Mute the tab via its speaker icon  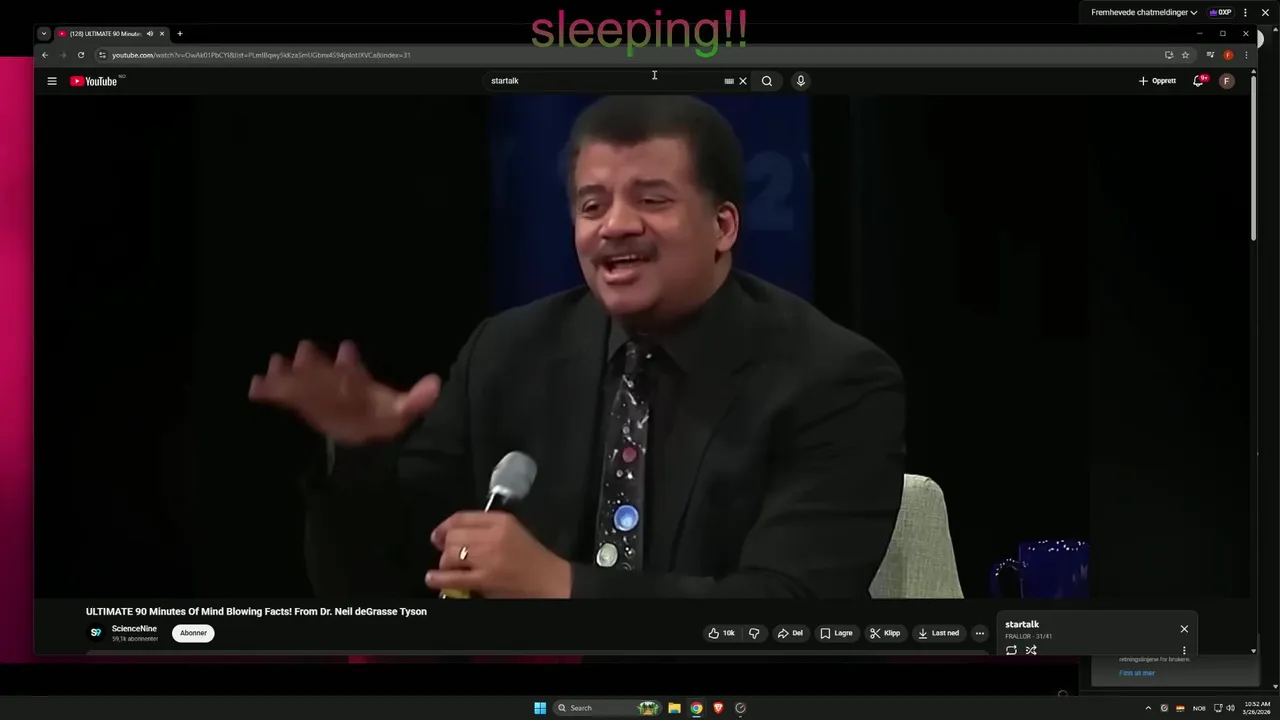pos(150,34)
